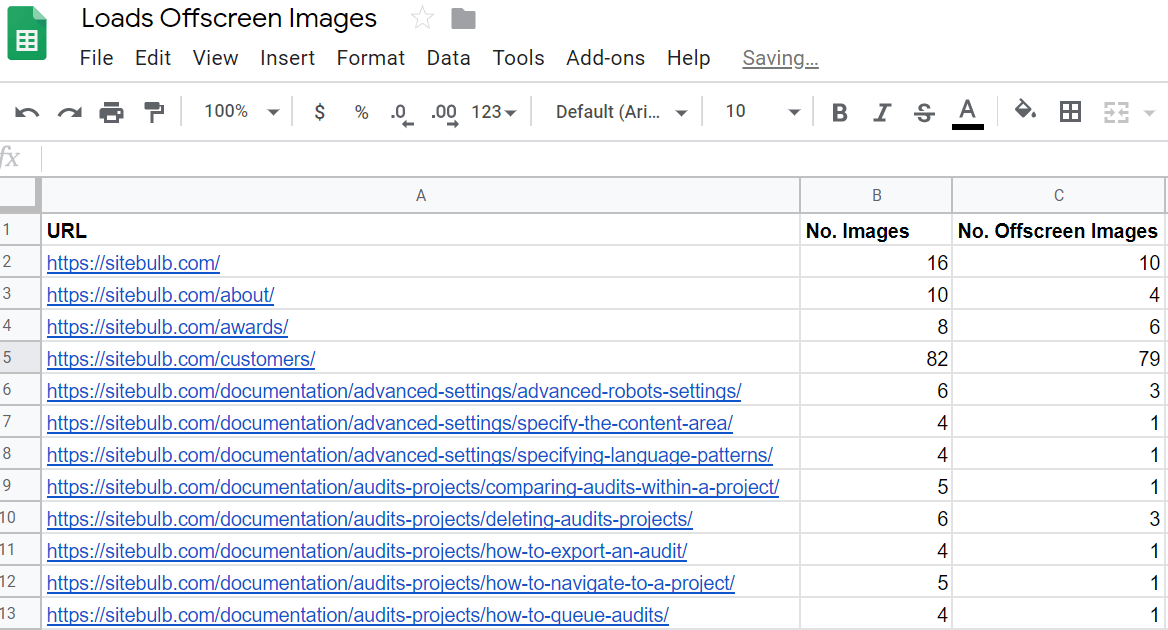1168x630 pixels.
Task: Open the deleting-audits-projects link
Action: coord(369,519)
